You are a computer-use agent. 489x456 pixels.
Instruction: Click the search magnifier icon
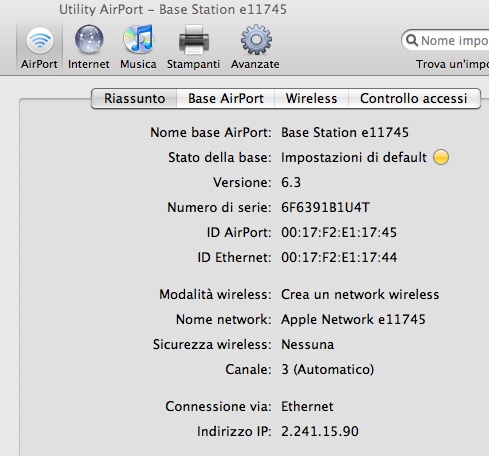tap(412, 41)
